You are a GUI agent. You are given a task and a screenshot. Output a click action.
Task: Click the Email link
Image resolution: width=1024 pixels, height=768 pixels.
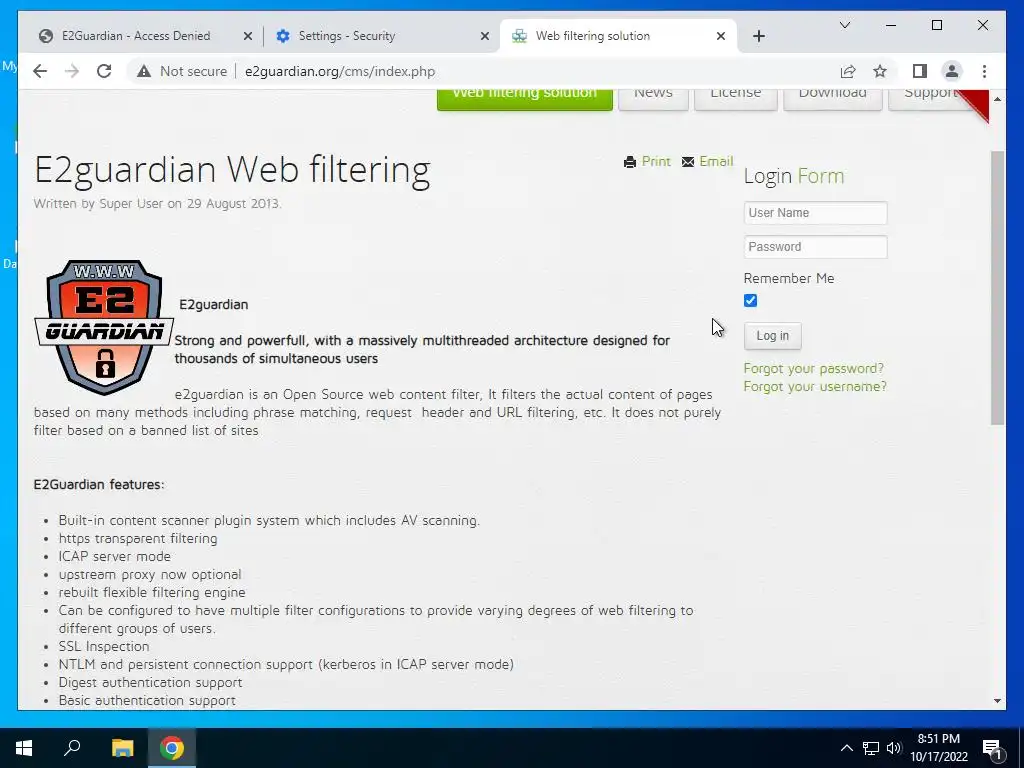coord(716,161)
